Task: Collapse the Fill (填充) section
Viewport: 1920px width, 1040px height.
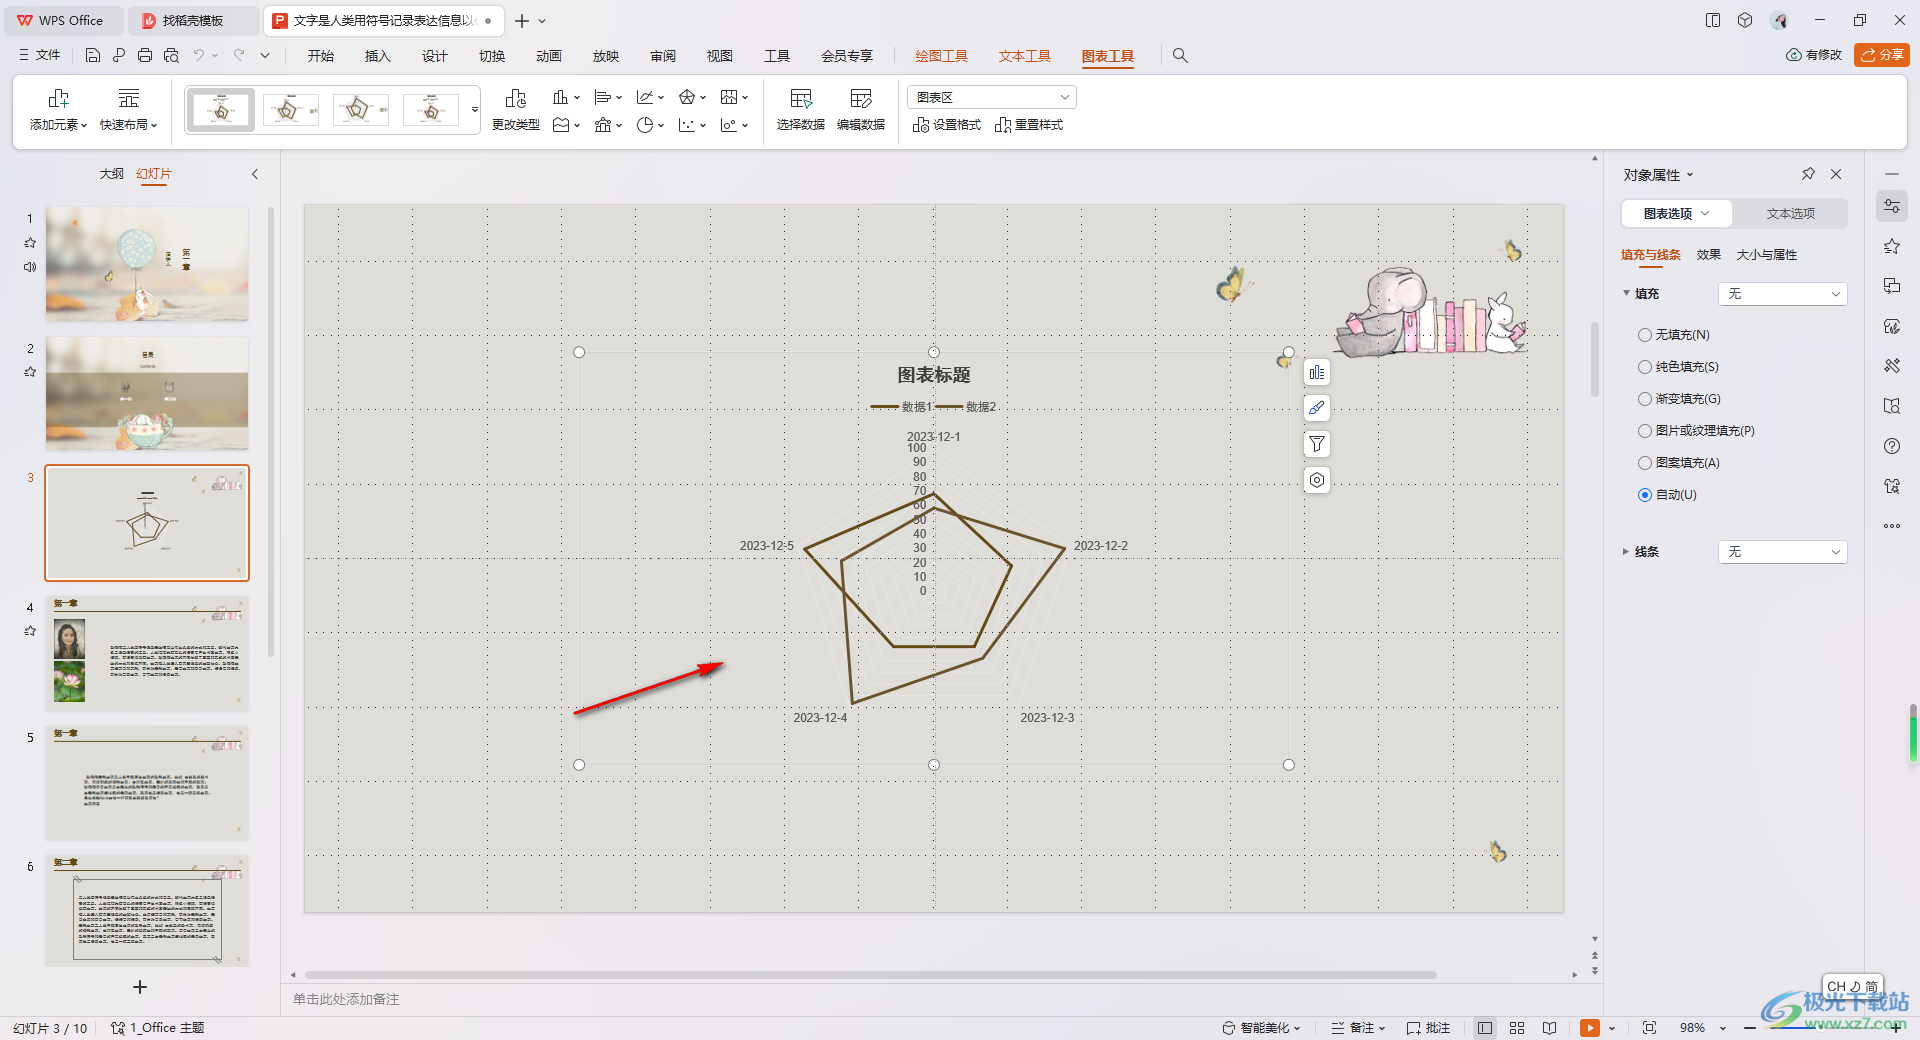Action: pyautogui.click(x=1625, y=293)
